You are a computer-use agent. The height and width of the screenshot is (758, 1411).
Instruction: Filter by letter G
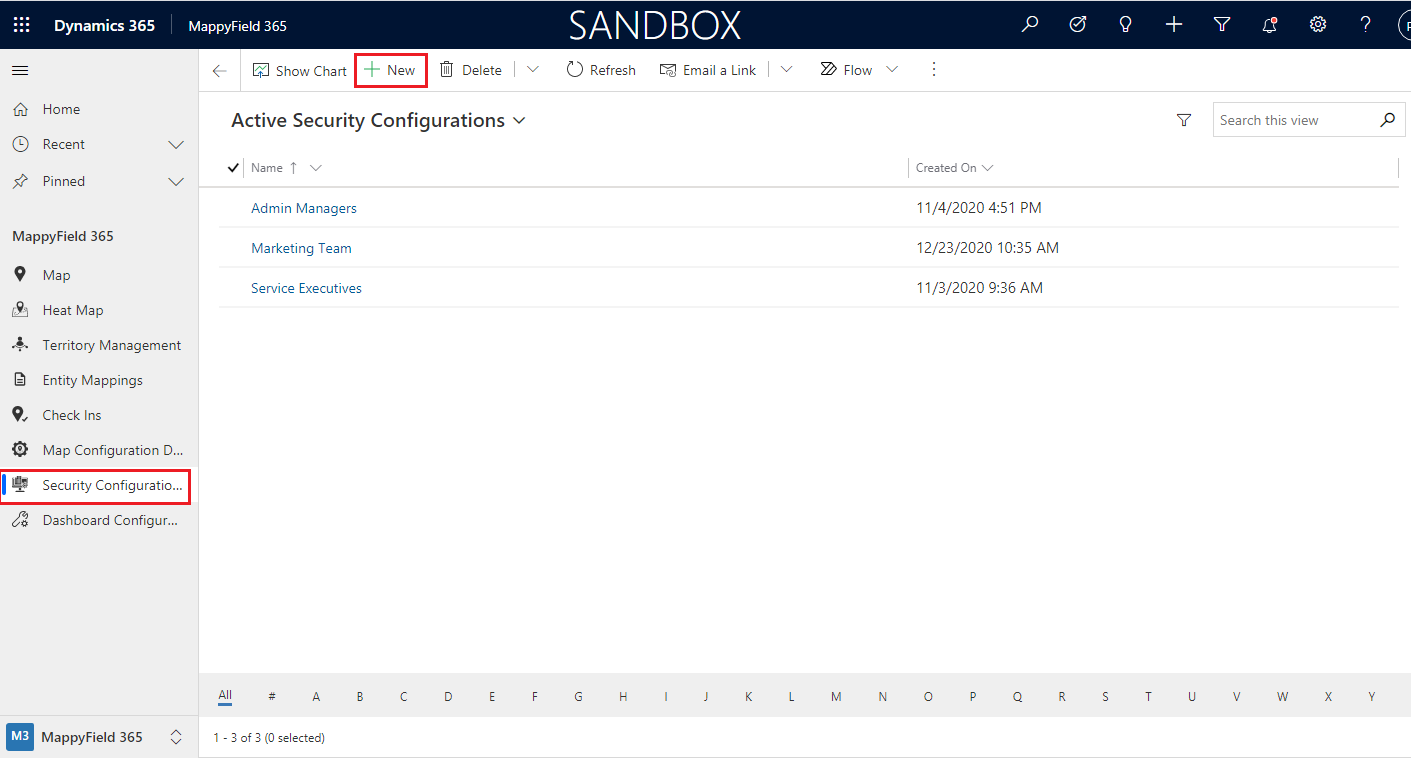(x=578, y=697)
